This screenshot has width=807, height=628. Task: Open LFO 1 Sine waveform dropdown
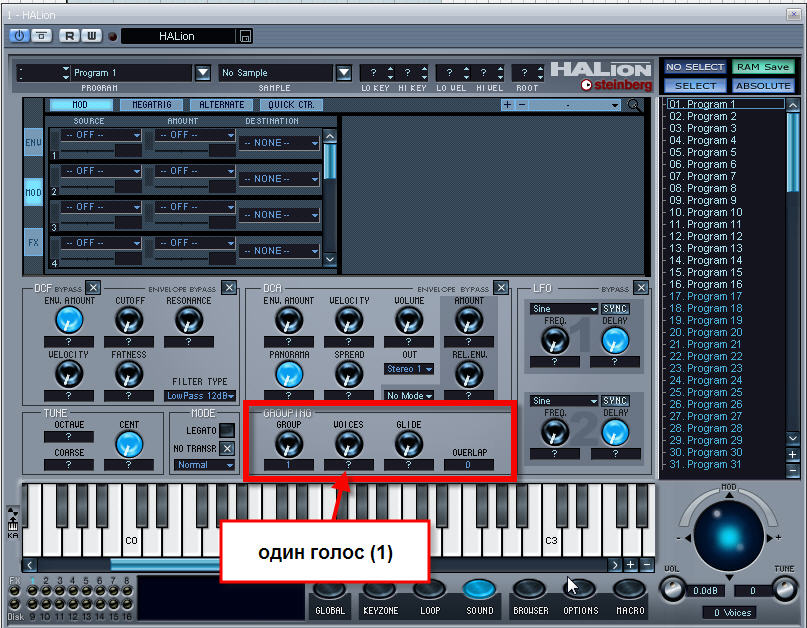[x=564, y=308]
